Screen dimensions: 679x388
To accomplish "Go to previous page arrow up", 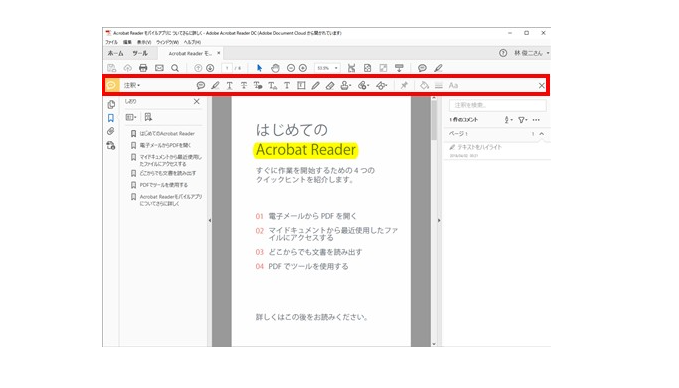I will point(198,68).
